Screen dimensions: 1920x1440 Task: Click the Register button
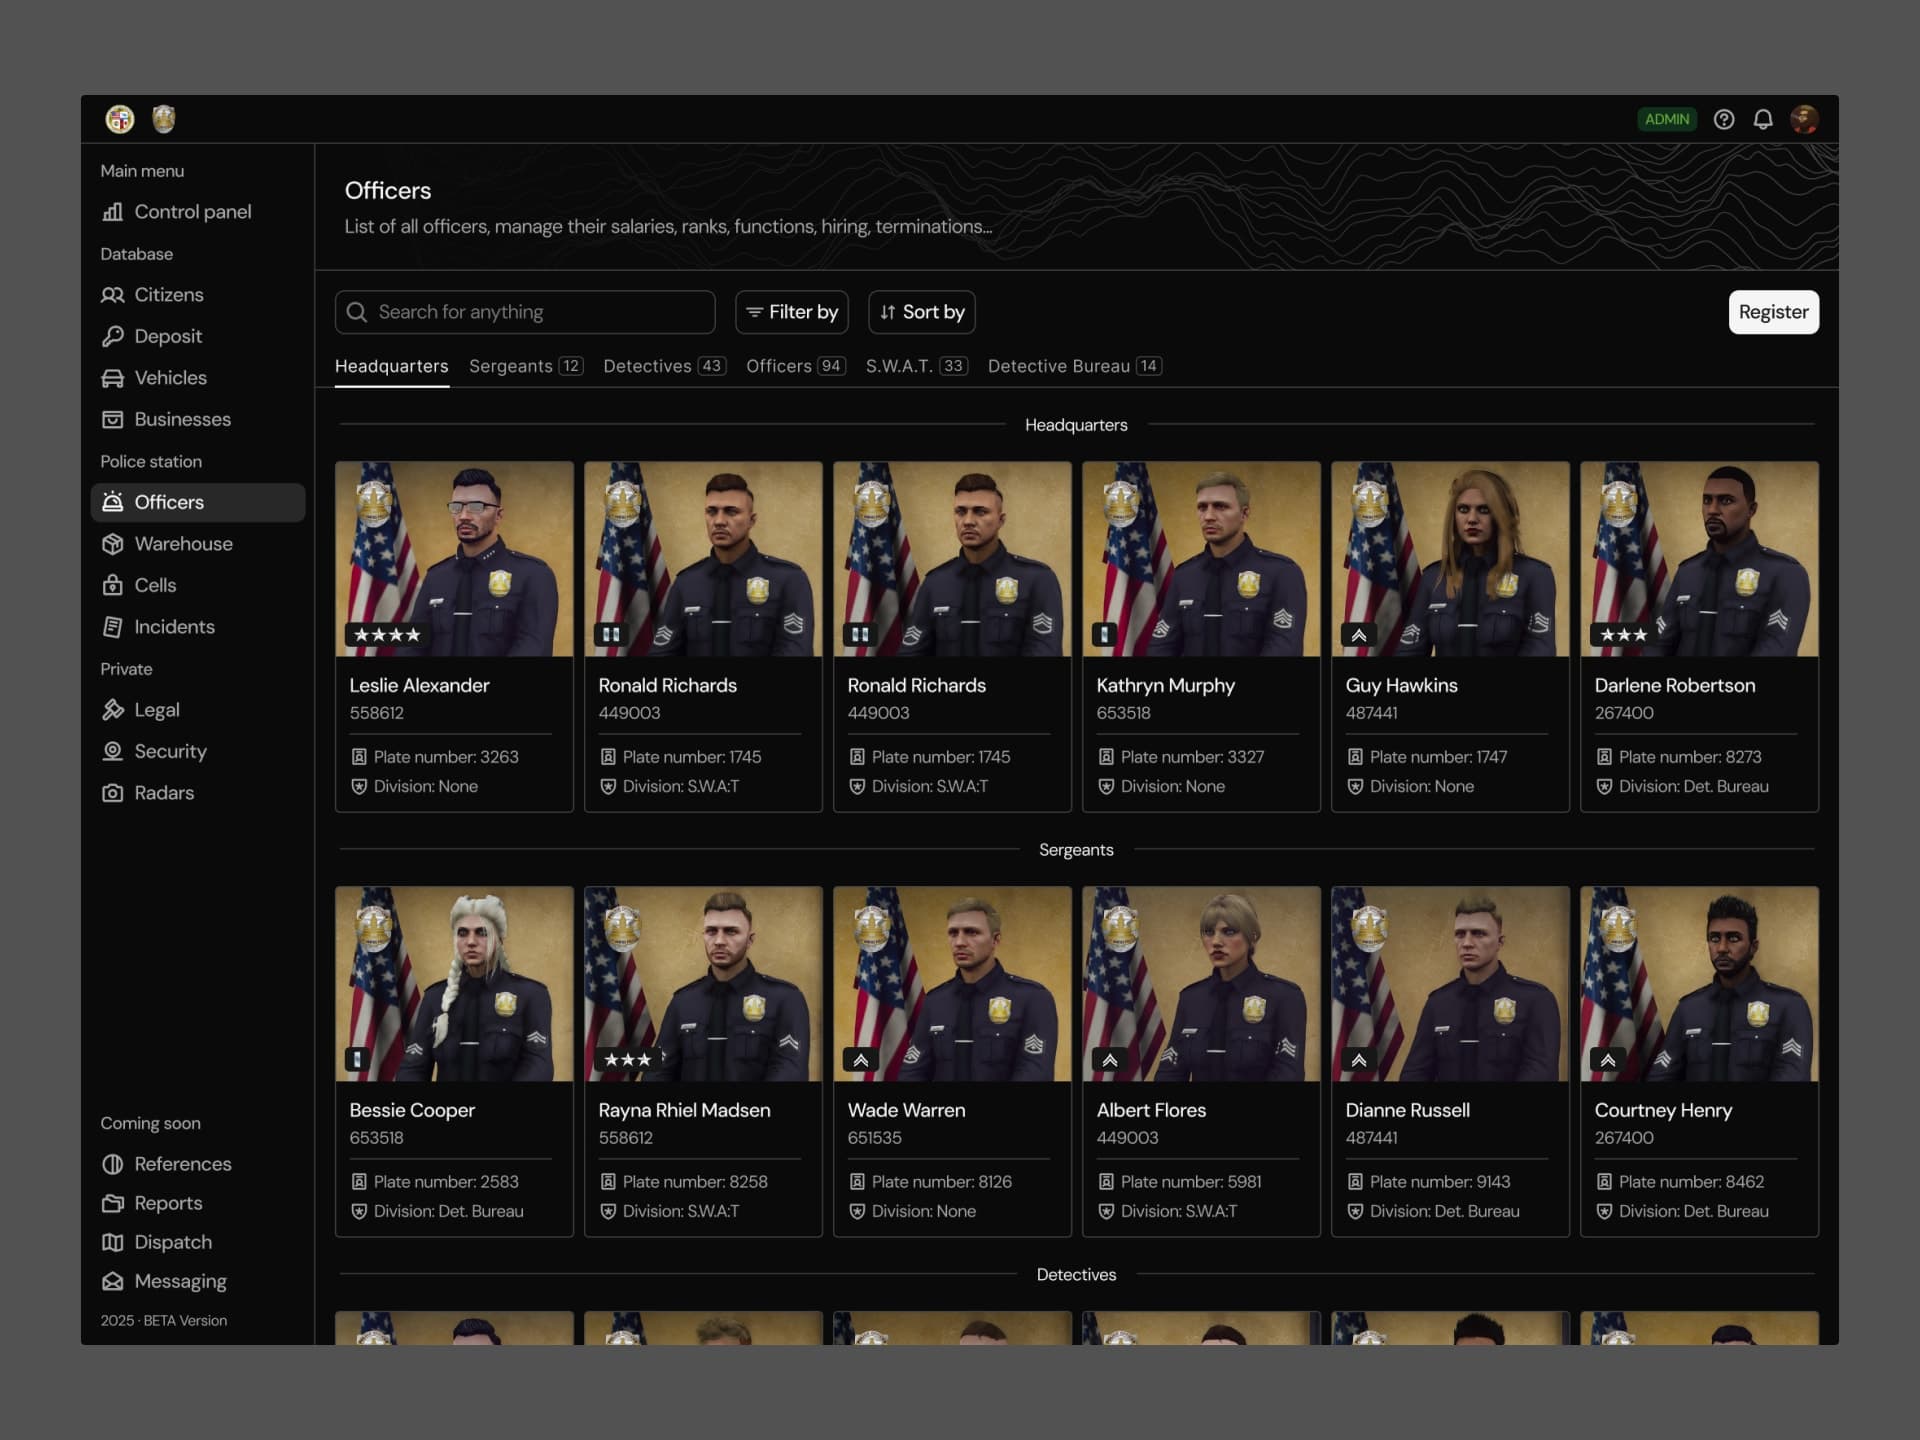click(1773, 312)
